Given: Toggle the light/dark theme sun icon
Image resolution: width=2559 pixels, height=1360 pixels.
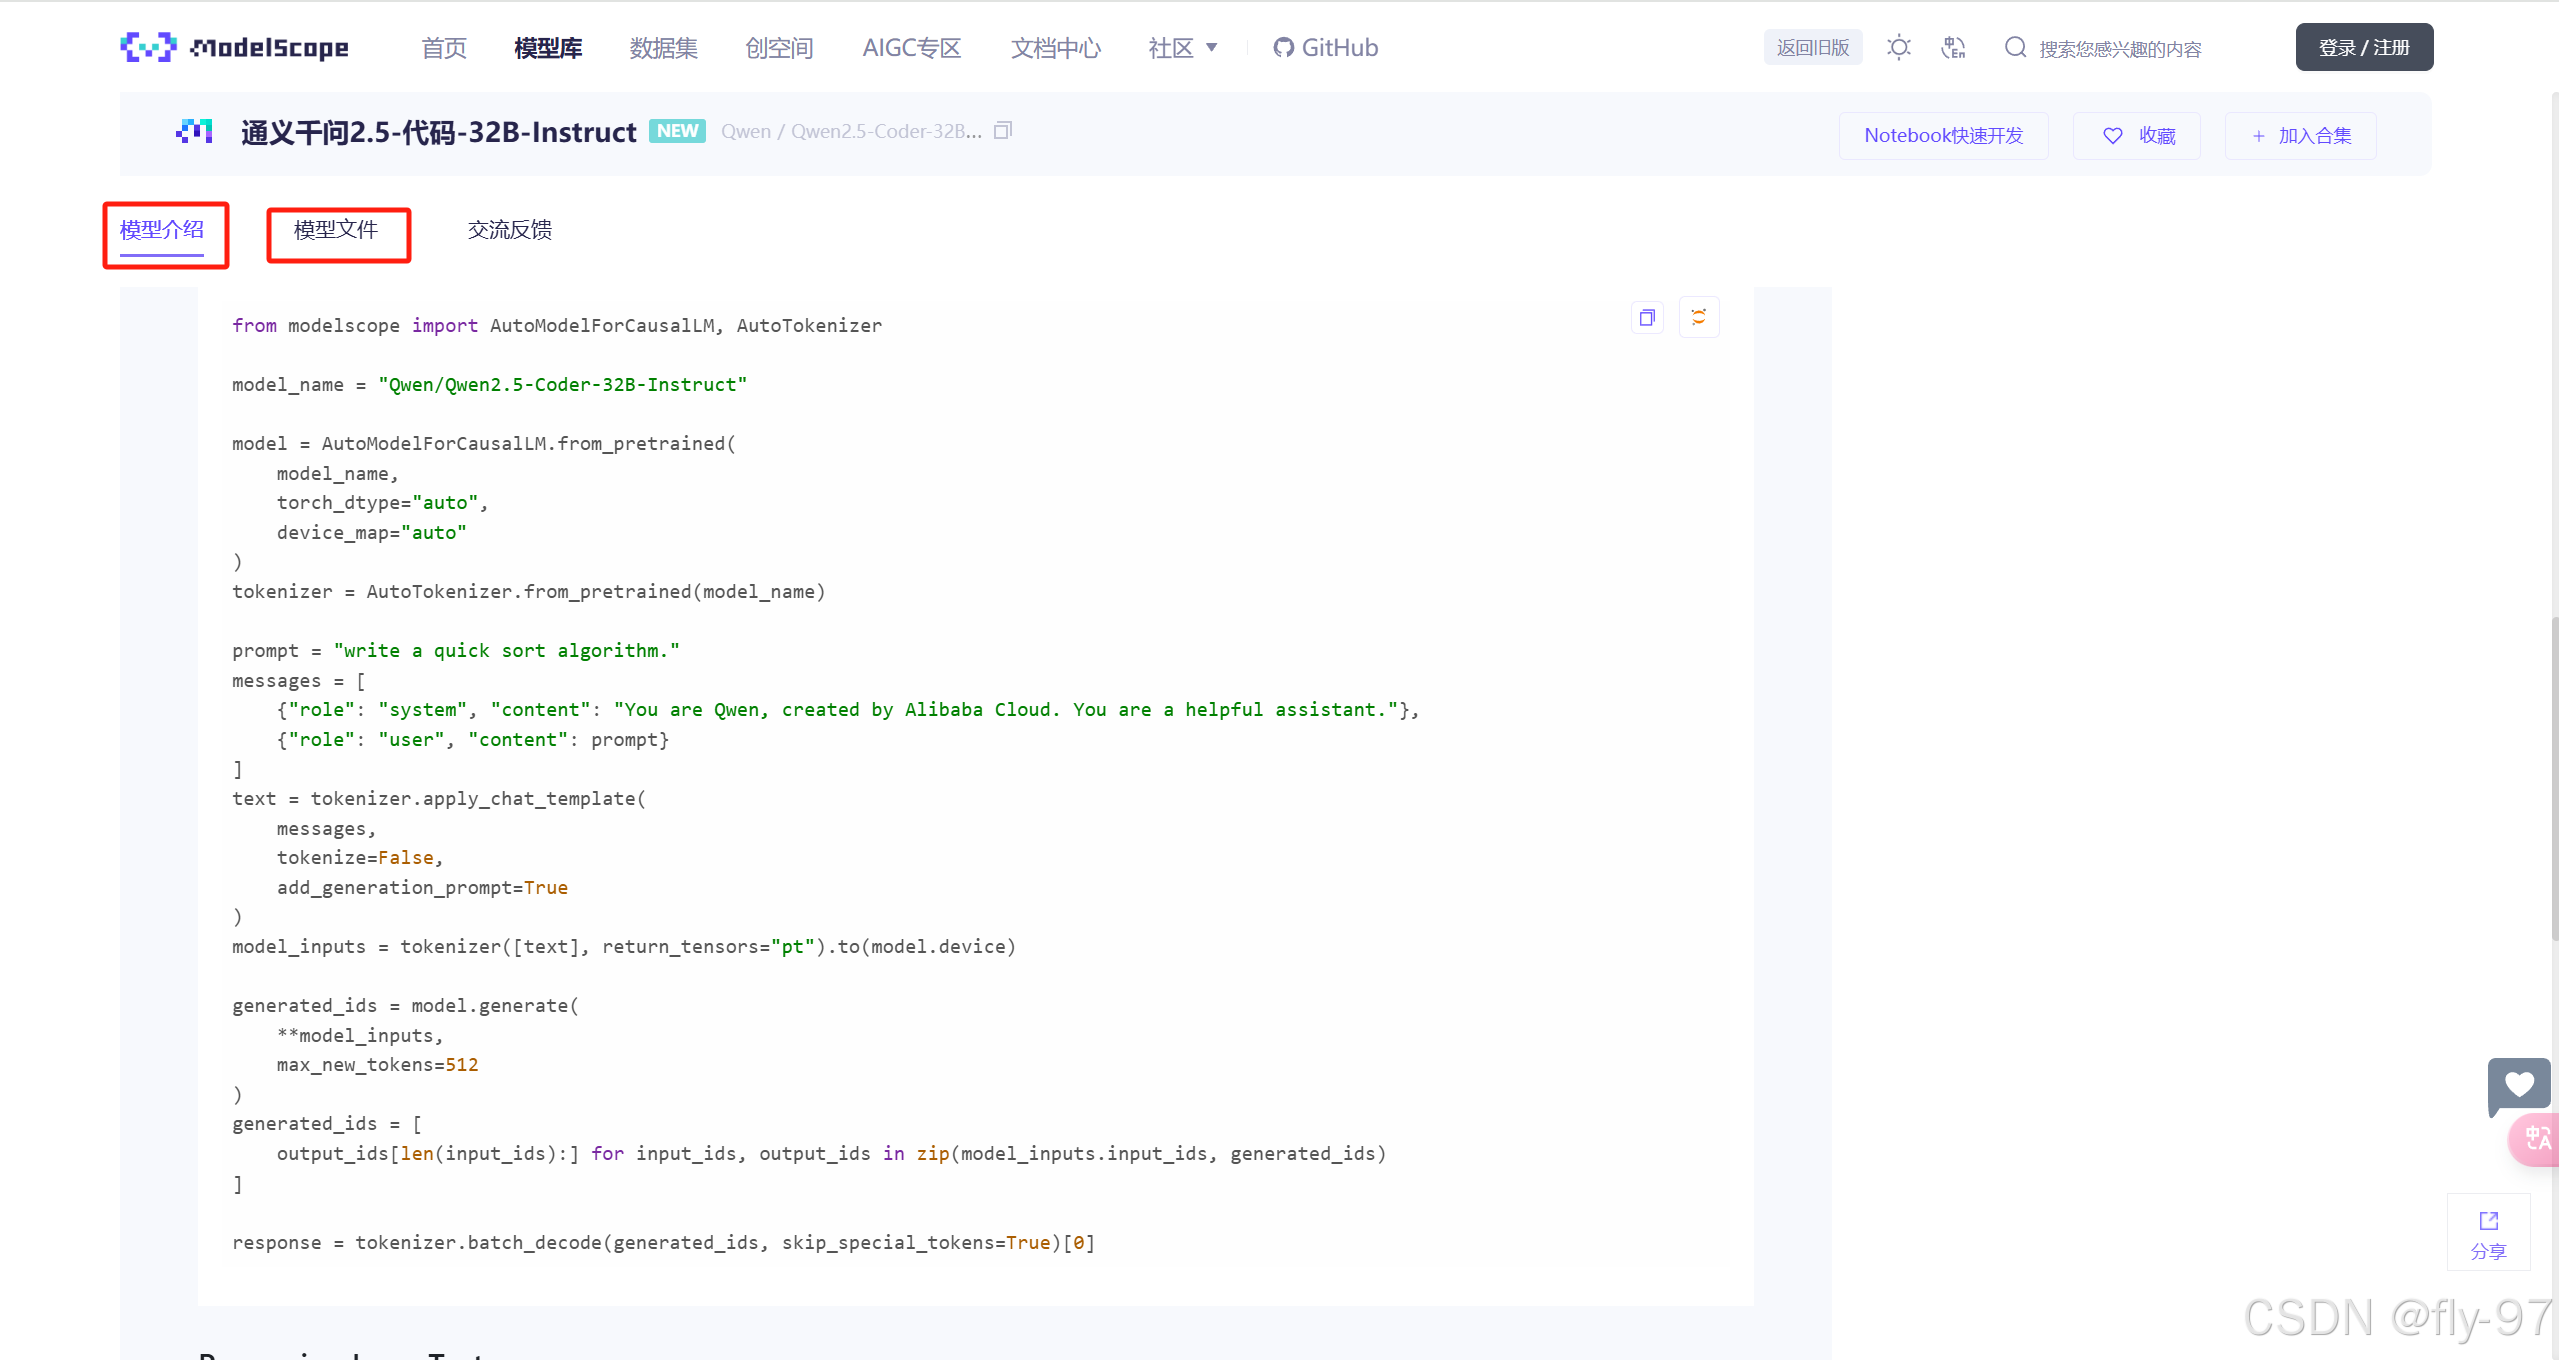Looking at the screenshot, I should 1898,47.
